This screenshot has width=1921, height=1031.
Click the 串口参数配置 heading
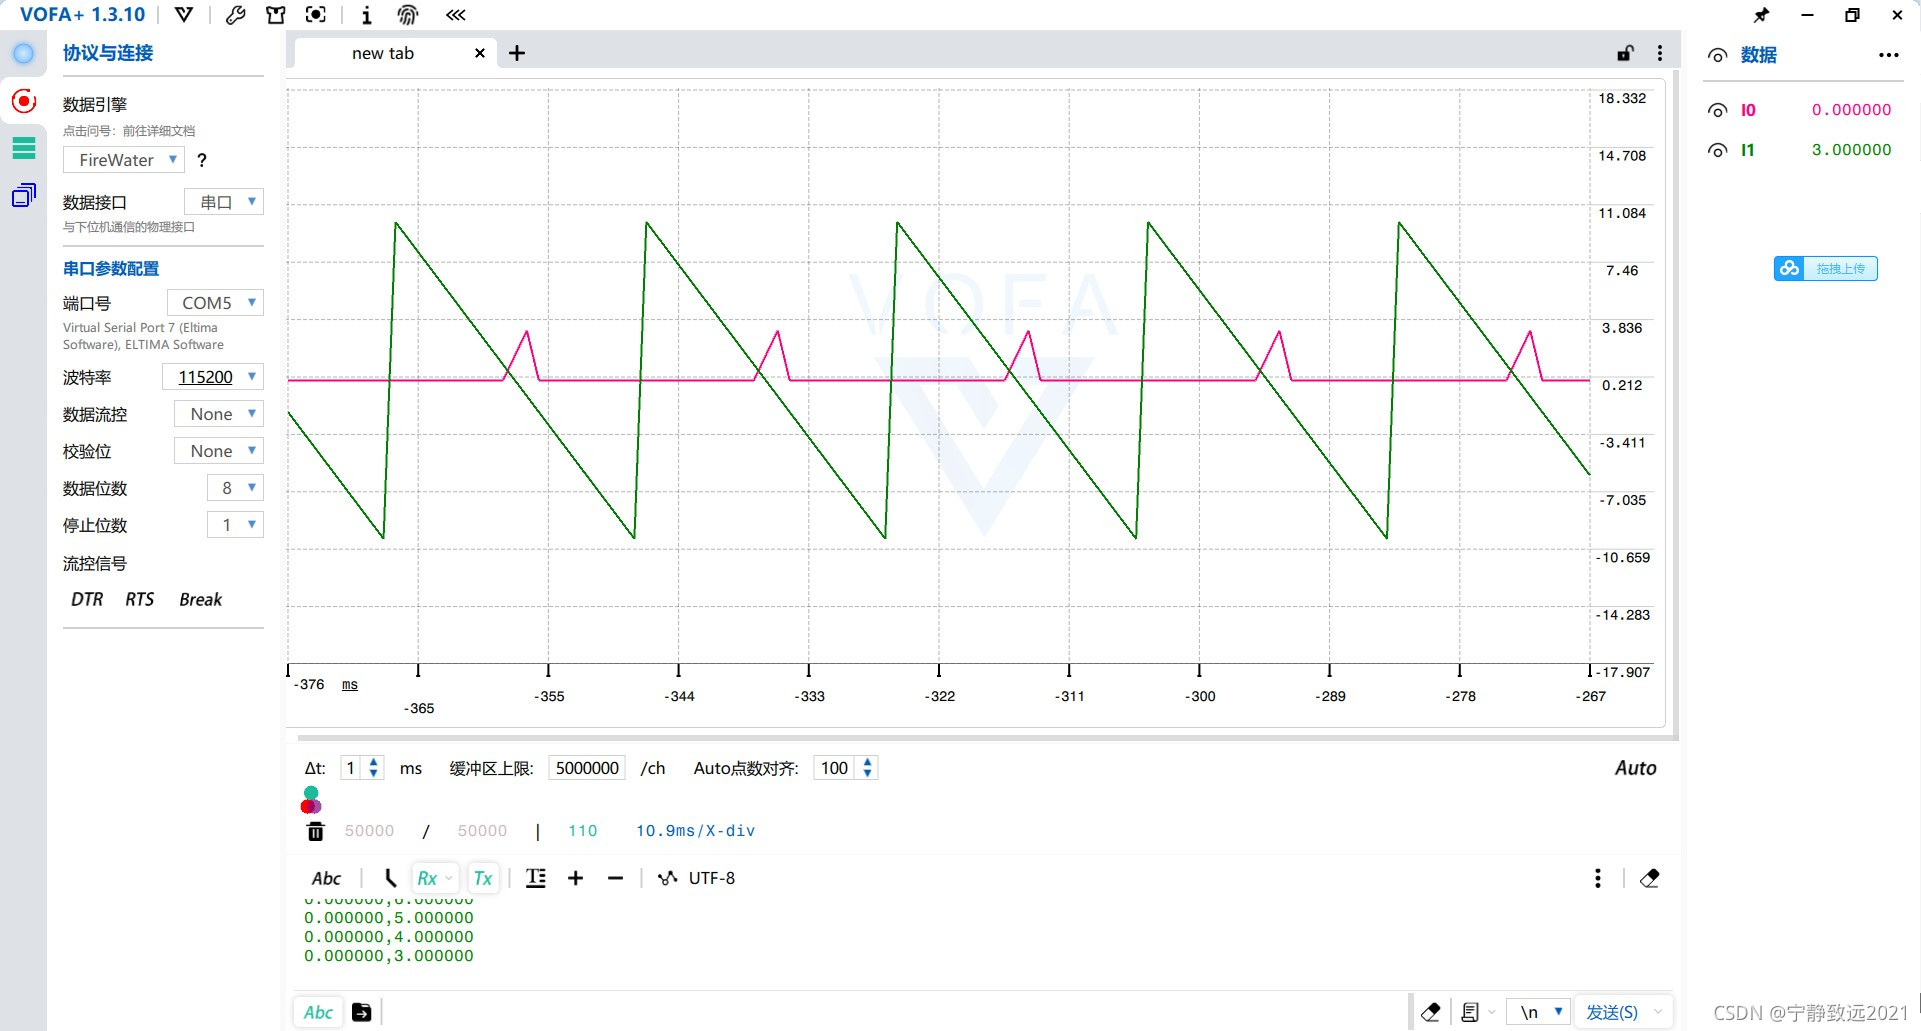point(111,268)
